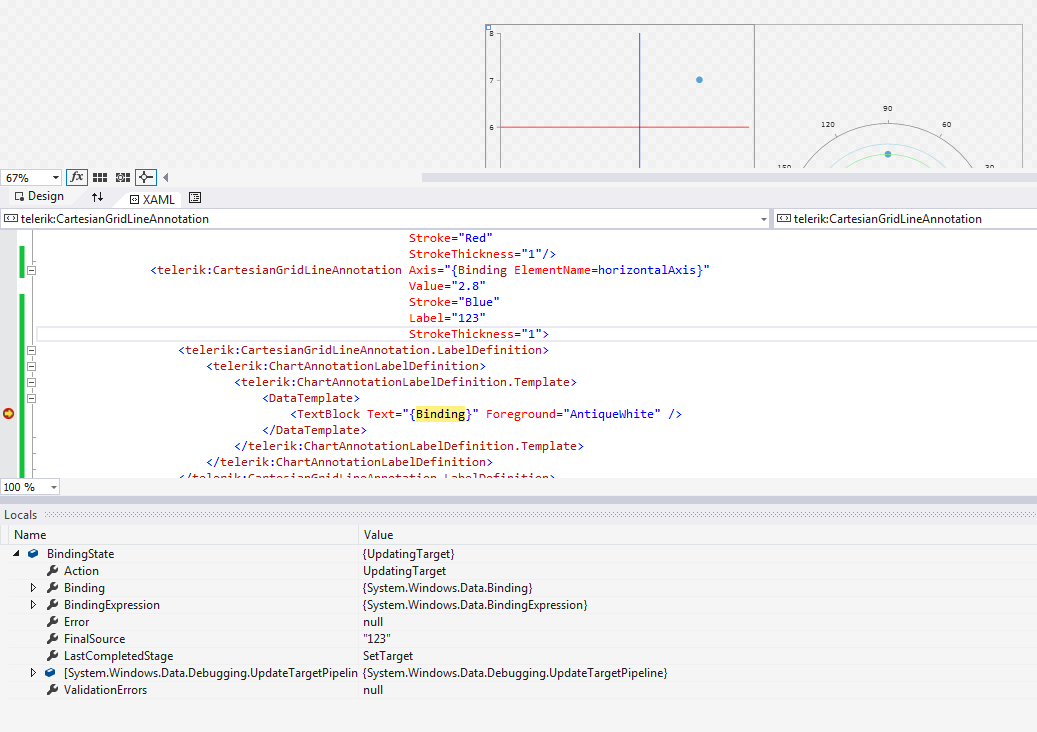Open the right telerik:CartesianGridLineAnnotation member dropdown
This screenshot has height=732, width=1037.
point(905,219)
